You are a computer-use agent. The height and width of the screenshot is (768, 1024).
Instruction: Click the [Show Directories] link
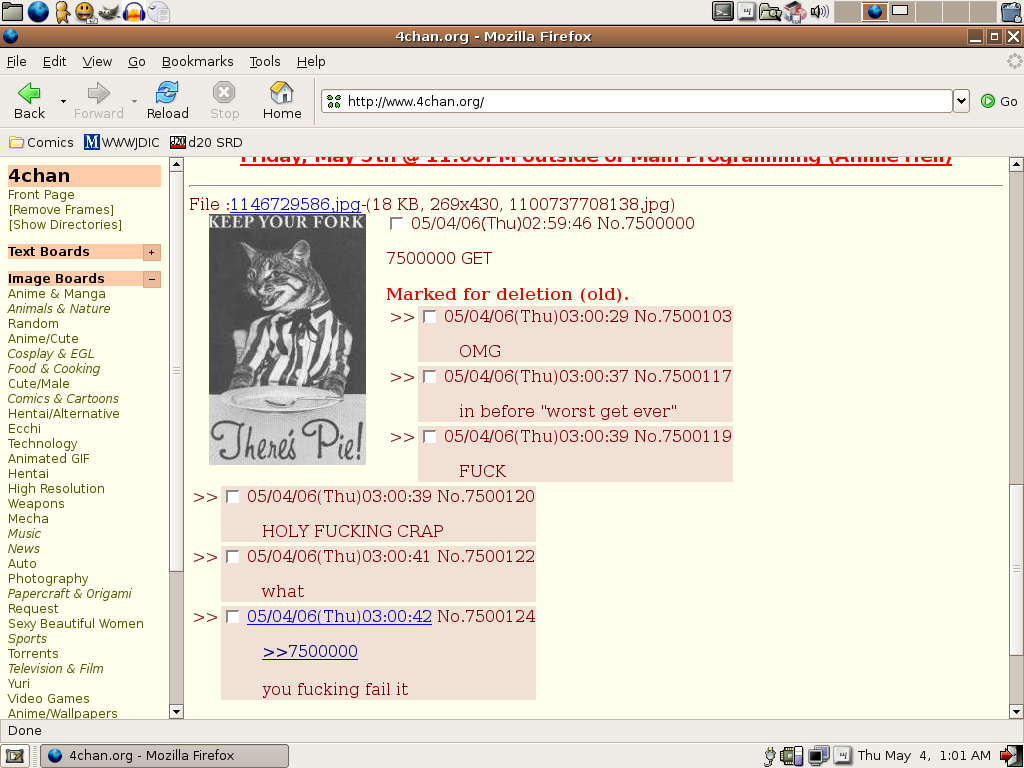click(65, 225)
